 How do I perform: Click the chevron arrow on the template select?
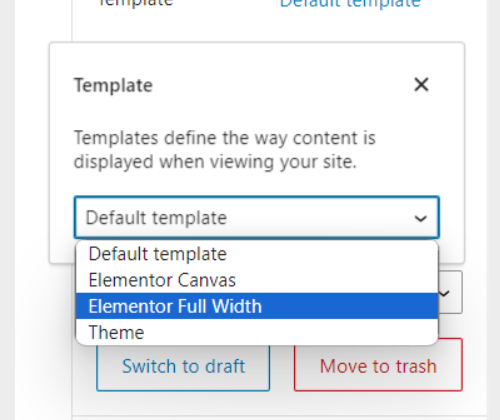click(x=420, y=218)
